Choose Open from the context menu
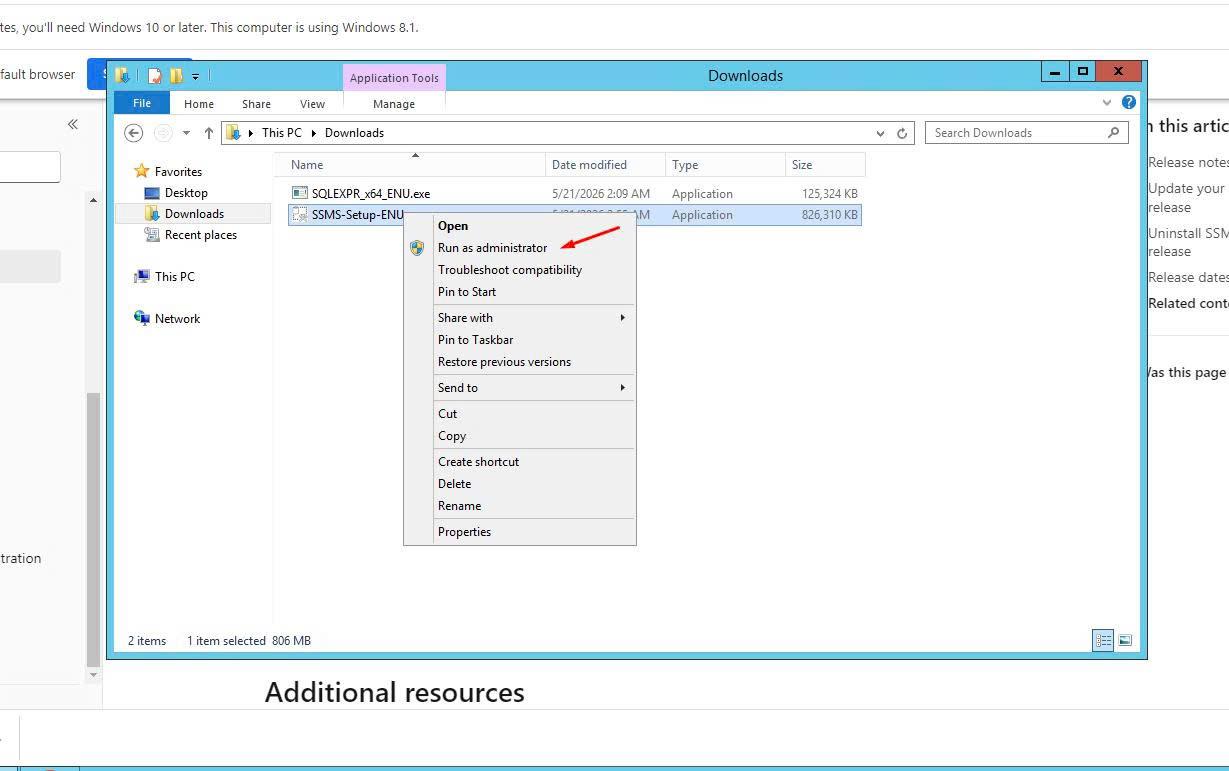 click(453, 226)
